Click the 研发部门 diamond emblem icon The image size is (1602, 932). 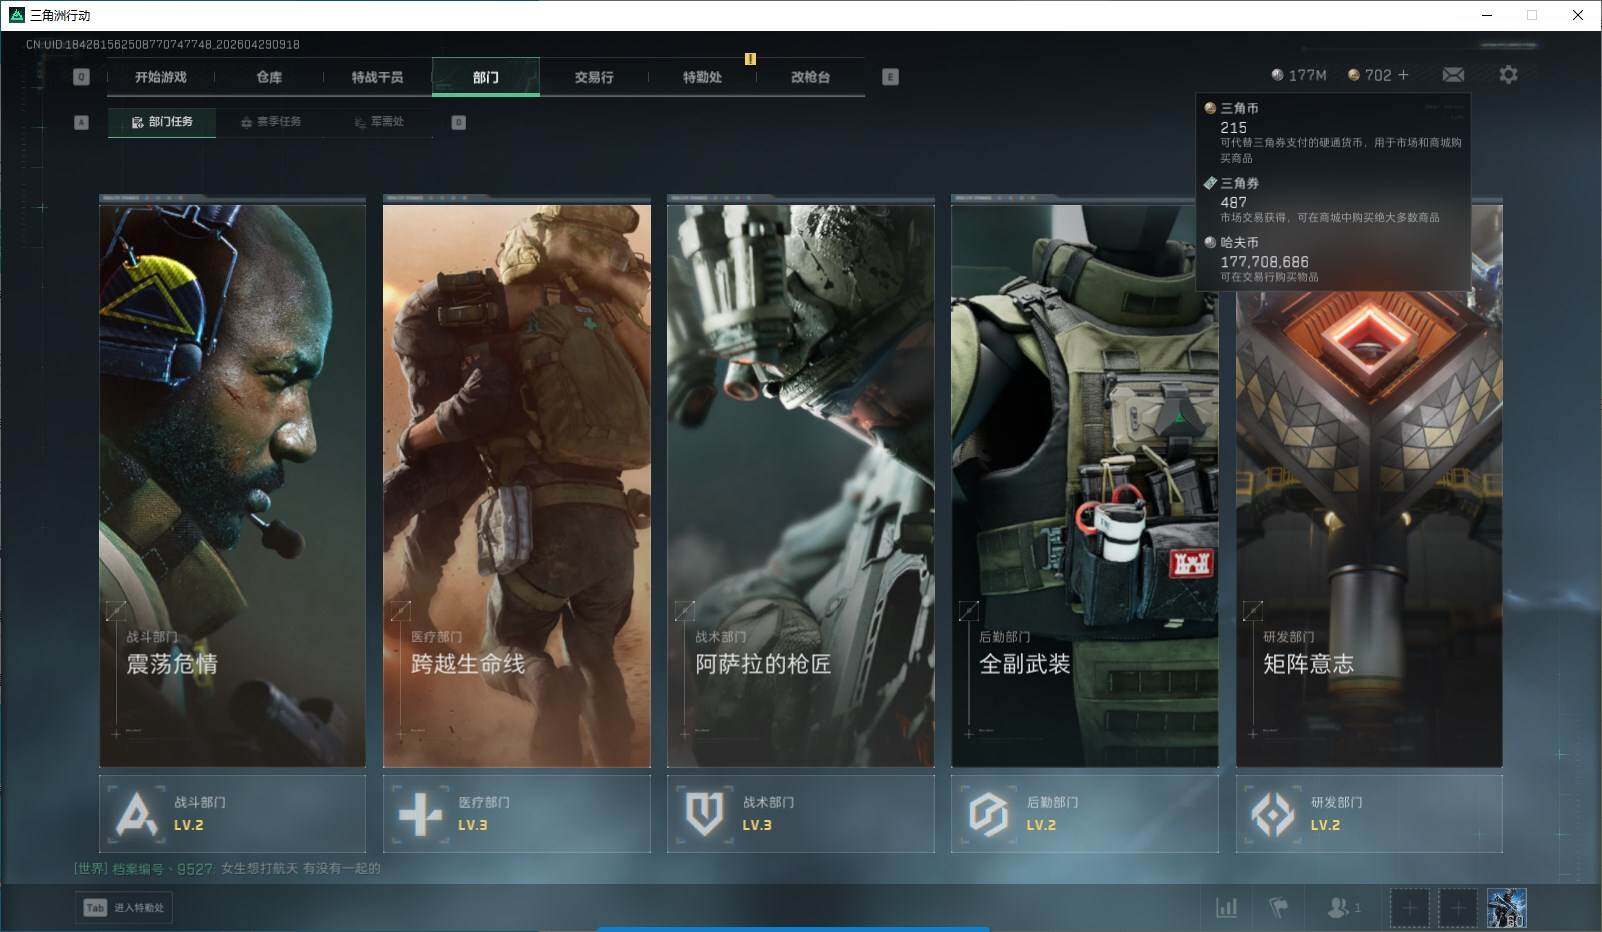tap(1273, 814)
